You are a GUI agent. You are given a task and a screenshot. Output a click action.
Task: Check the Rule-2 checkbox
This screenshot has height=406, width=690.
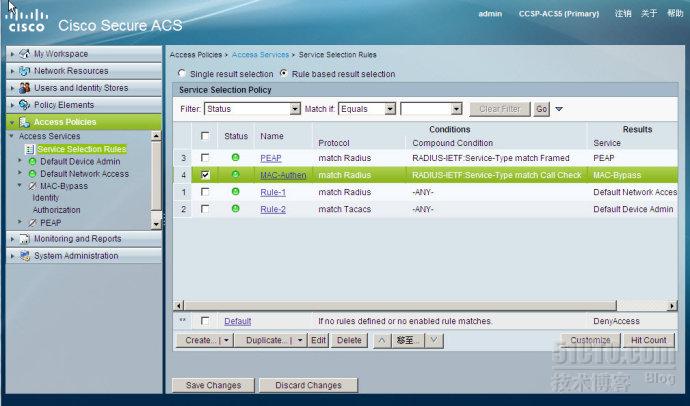[205, 209]
